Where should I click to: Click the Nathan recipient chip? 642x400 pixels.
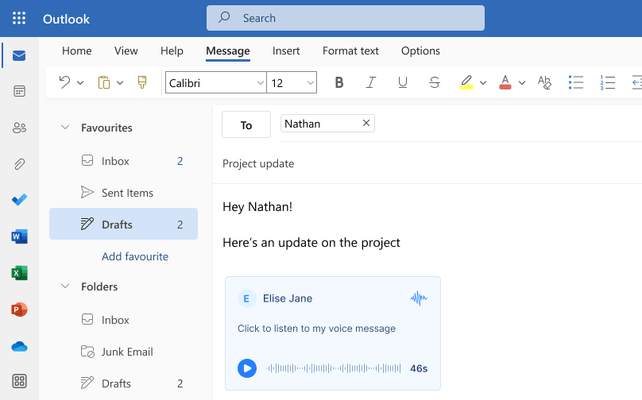[327, 123]
